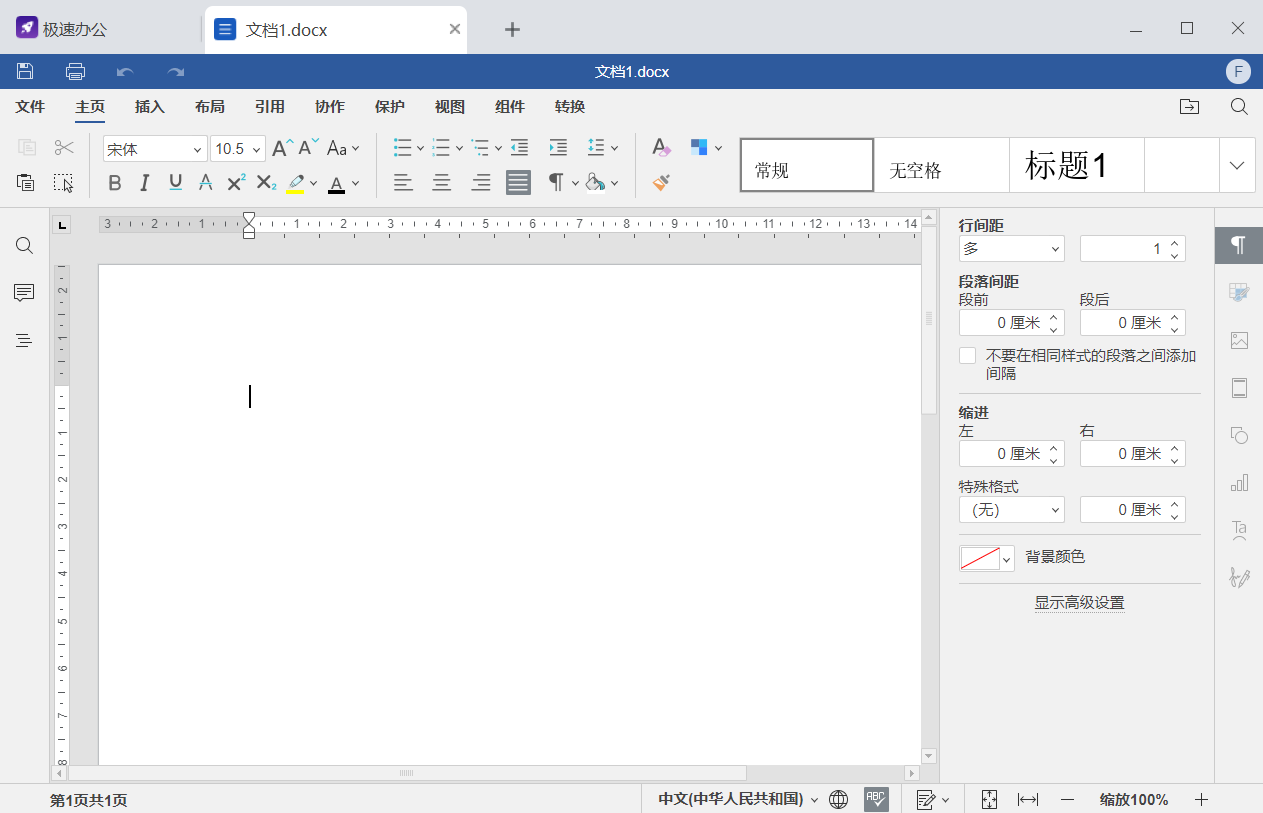
Task: Switch to the 布局 tab
Action: click(x=210, y=107)
